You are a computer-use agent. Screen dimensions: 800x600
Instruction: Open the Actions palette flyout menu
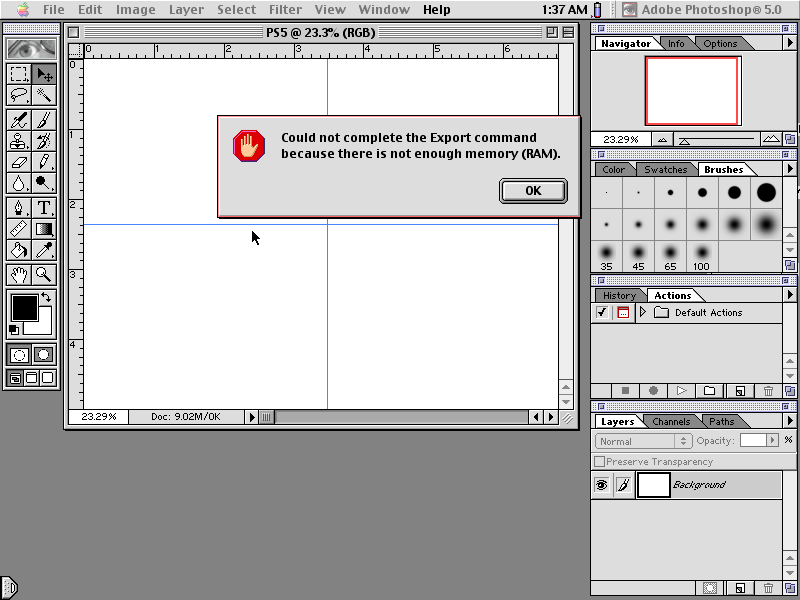coord(790,294)
